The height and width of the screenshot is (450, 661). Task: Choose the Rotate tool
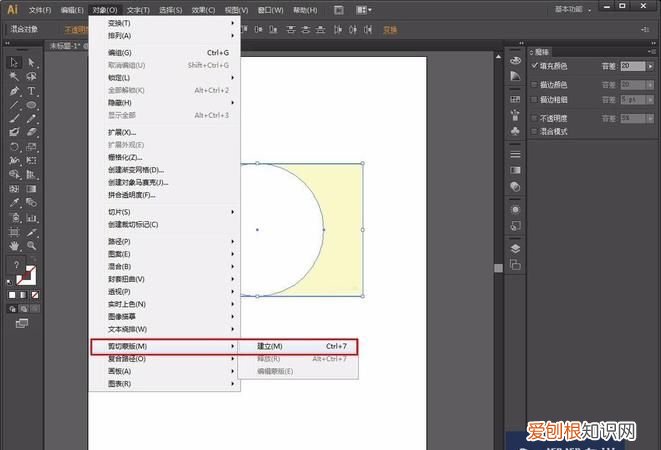(x=14, y=147)
